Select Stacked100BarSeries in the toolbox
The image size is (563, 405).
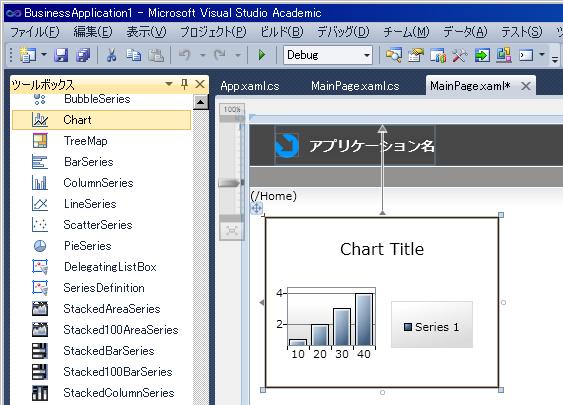pos(101,372)
